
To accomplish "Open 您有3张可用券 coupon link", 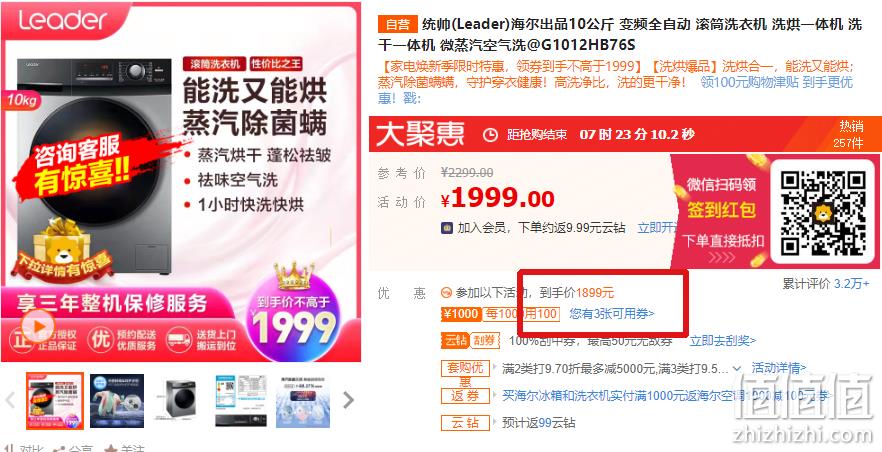I will coord(612,314).
